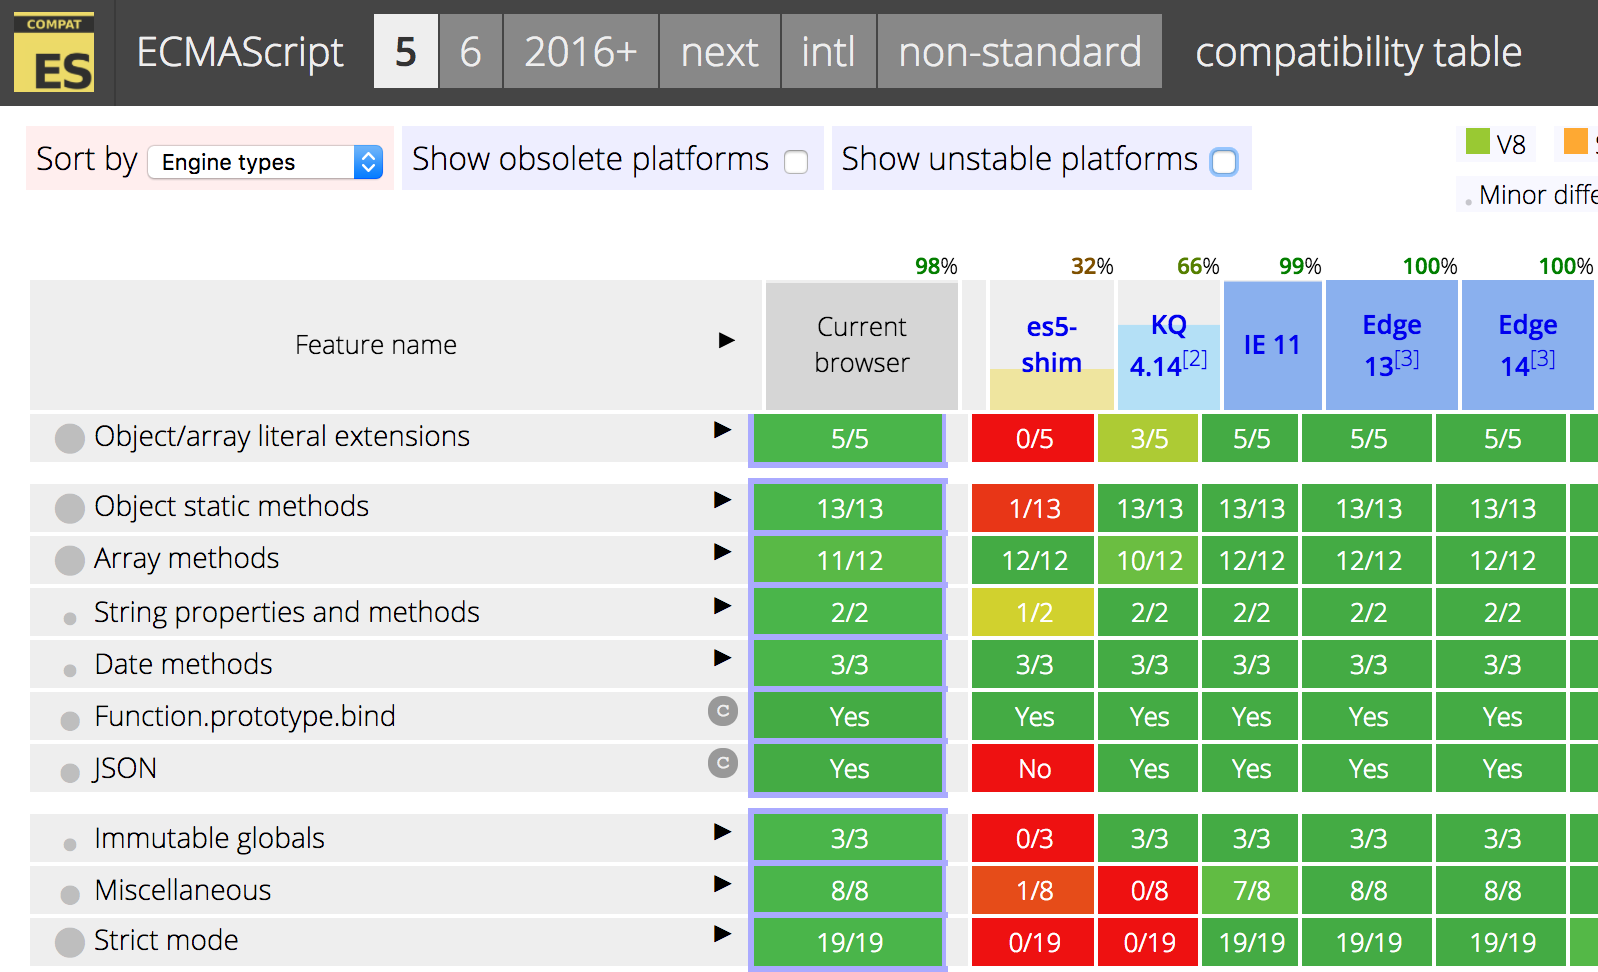Click the Edge 13 column header link
The width and height of the screenshot is (1598, 972).
pyautogui.click(x=1391, y=345)
